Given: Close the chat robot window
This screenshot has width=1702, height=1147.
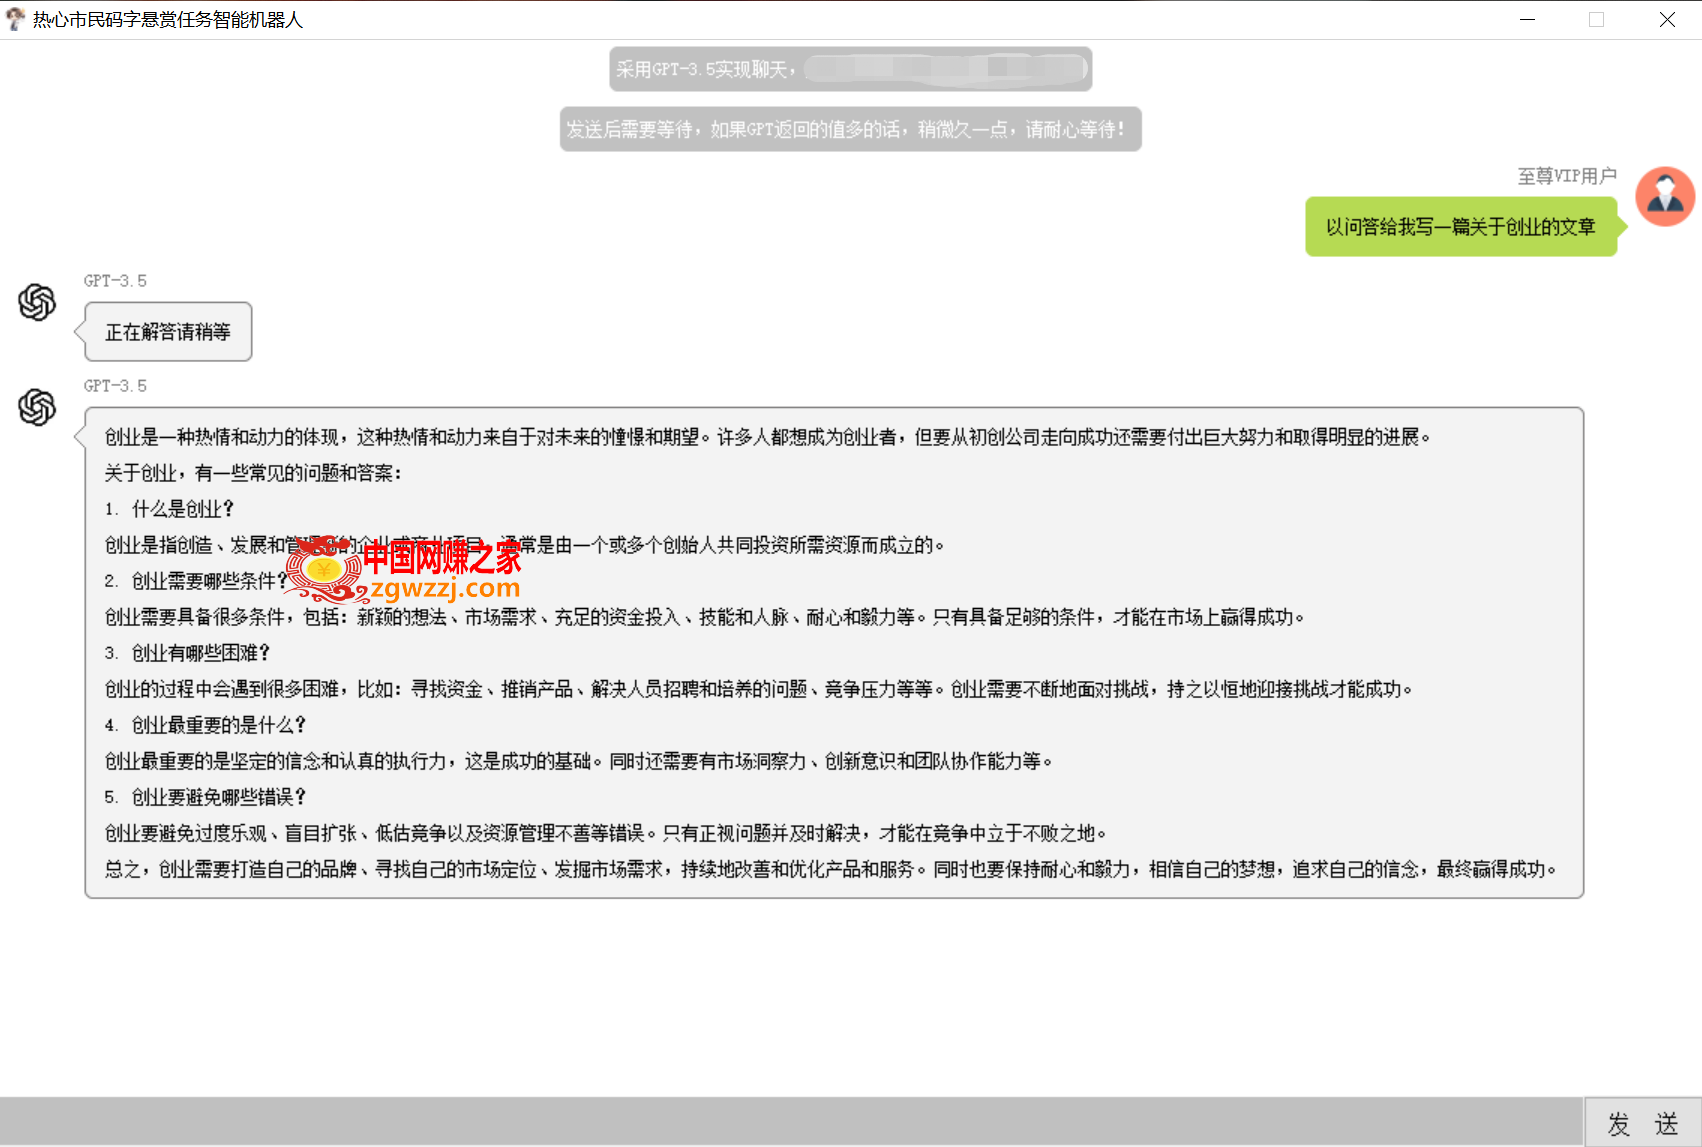Looking at the screenshot, I should [x=1667, y=19].
